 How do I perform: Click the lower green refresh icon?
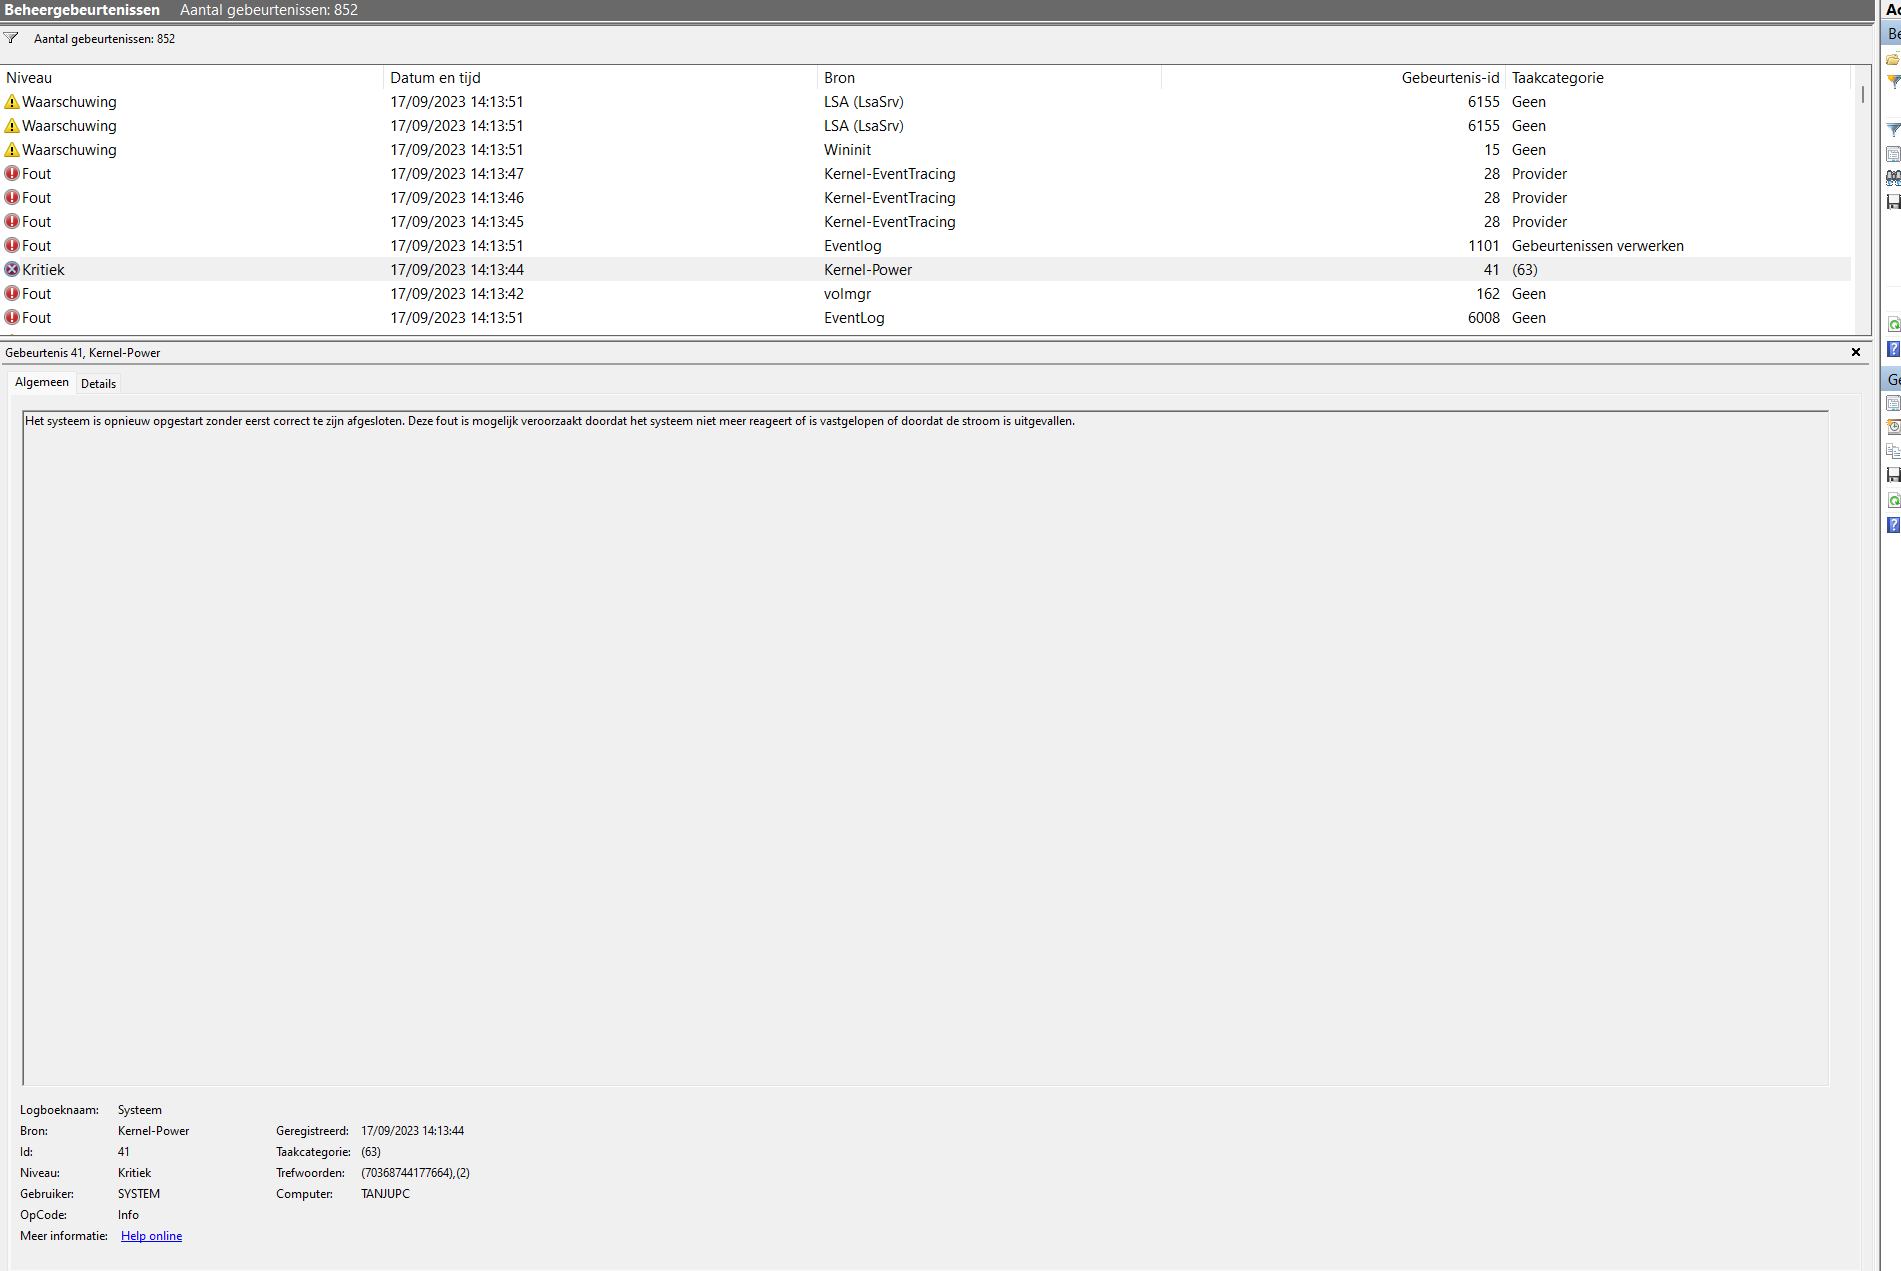pos(1892,500)
